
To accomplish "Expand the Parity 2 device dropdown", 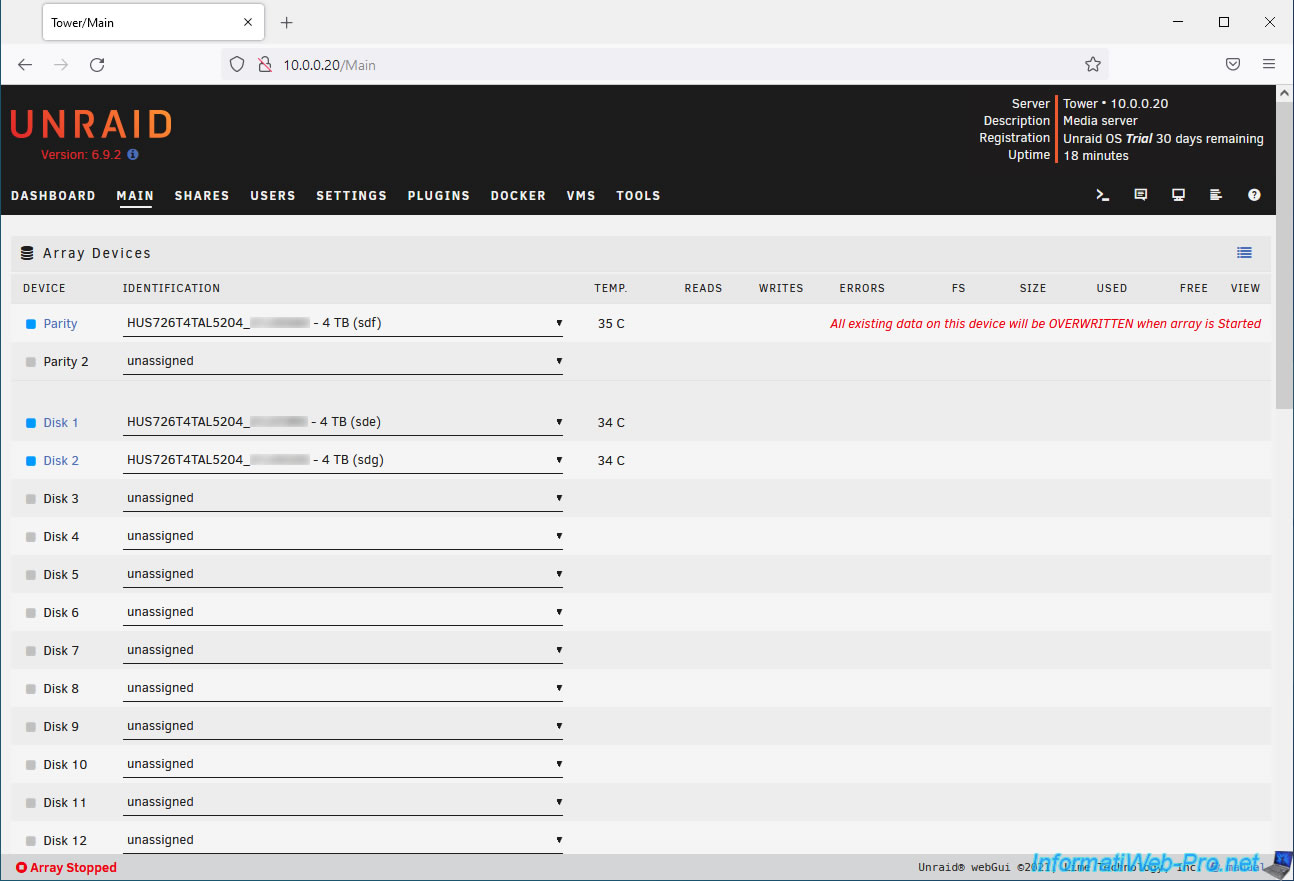I will click(x=342, y=361).
